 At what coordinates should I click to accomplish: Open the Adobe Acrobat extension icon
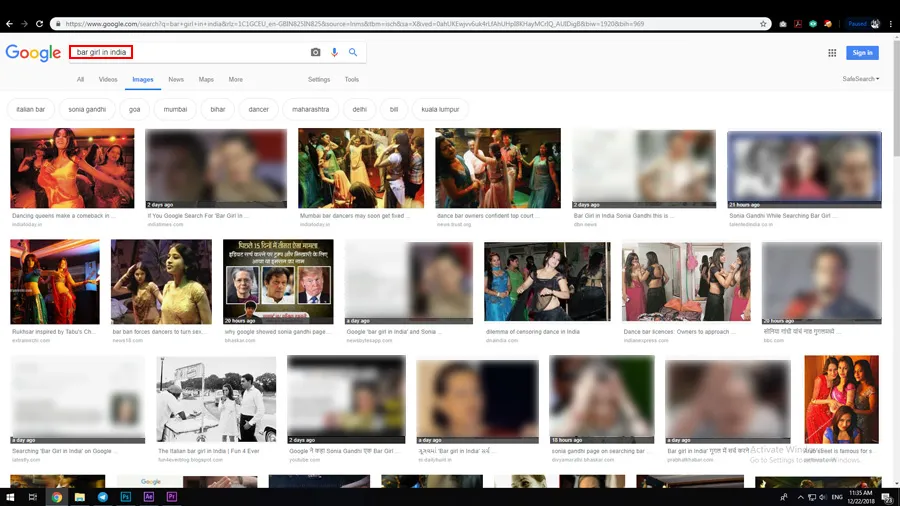click(798, 24)
